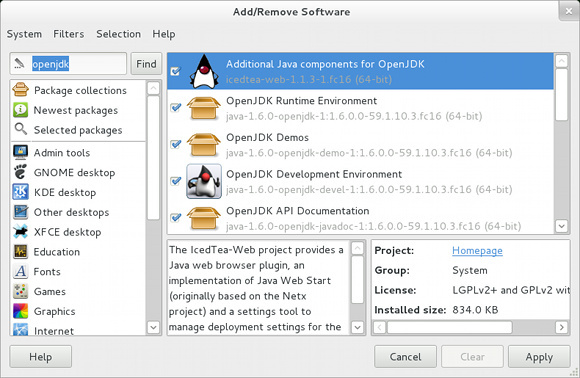Click the Newest packages info icon
The image size is (580, 378).
click(x=20, y=110)
